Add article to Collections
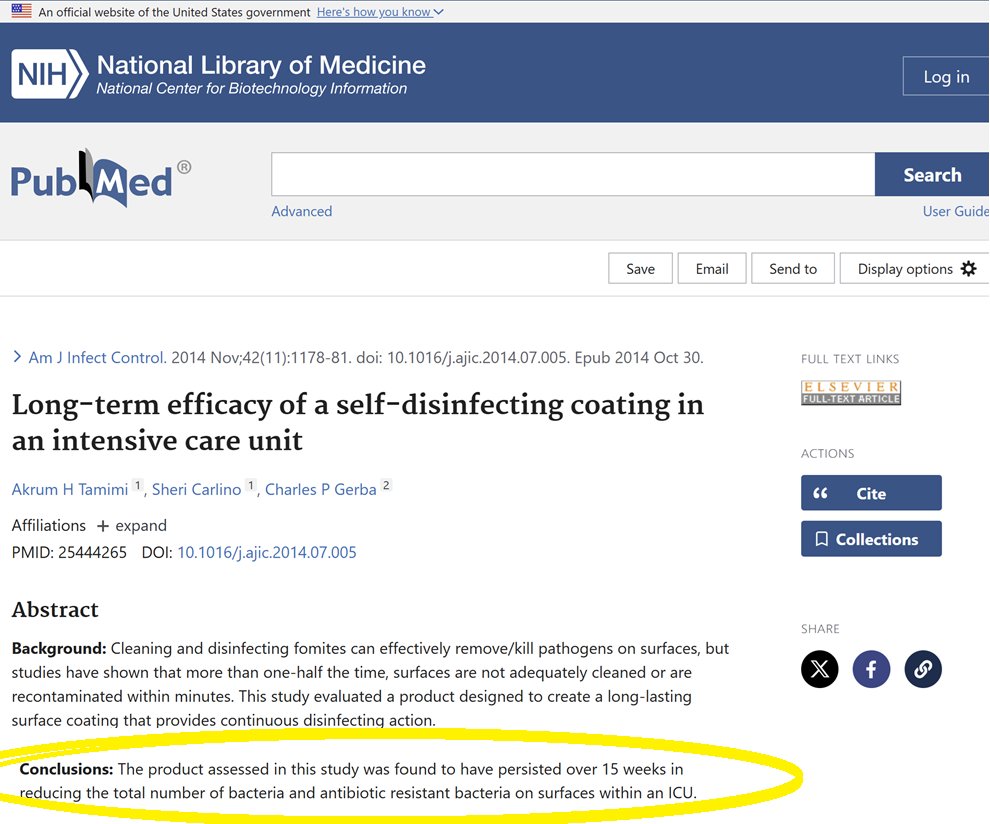Screen dimensions: 990x824 pyautogui.click(x=871, y=539)
